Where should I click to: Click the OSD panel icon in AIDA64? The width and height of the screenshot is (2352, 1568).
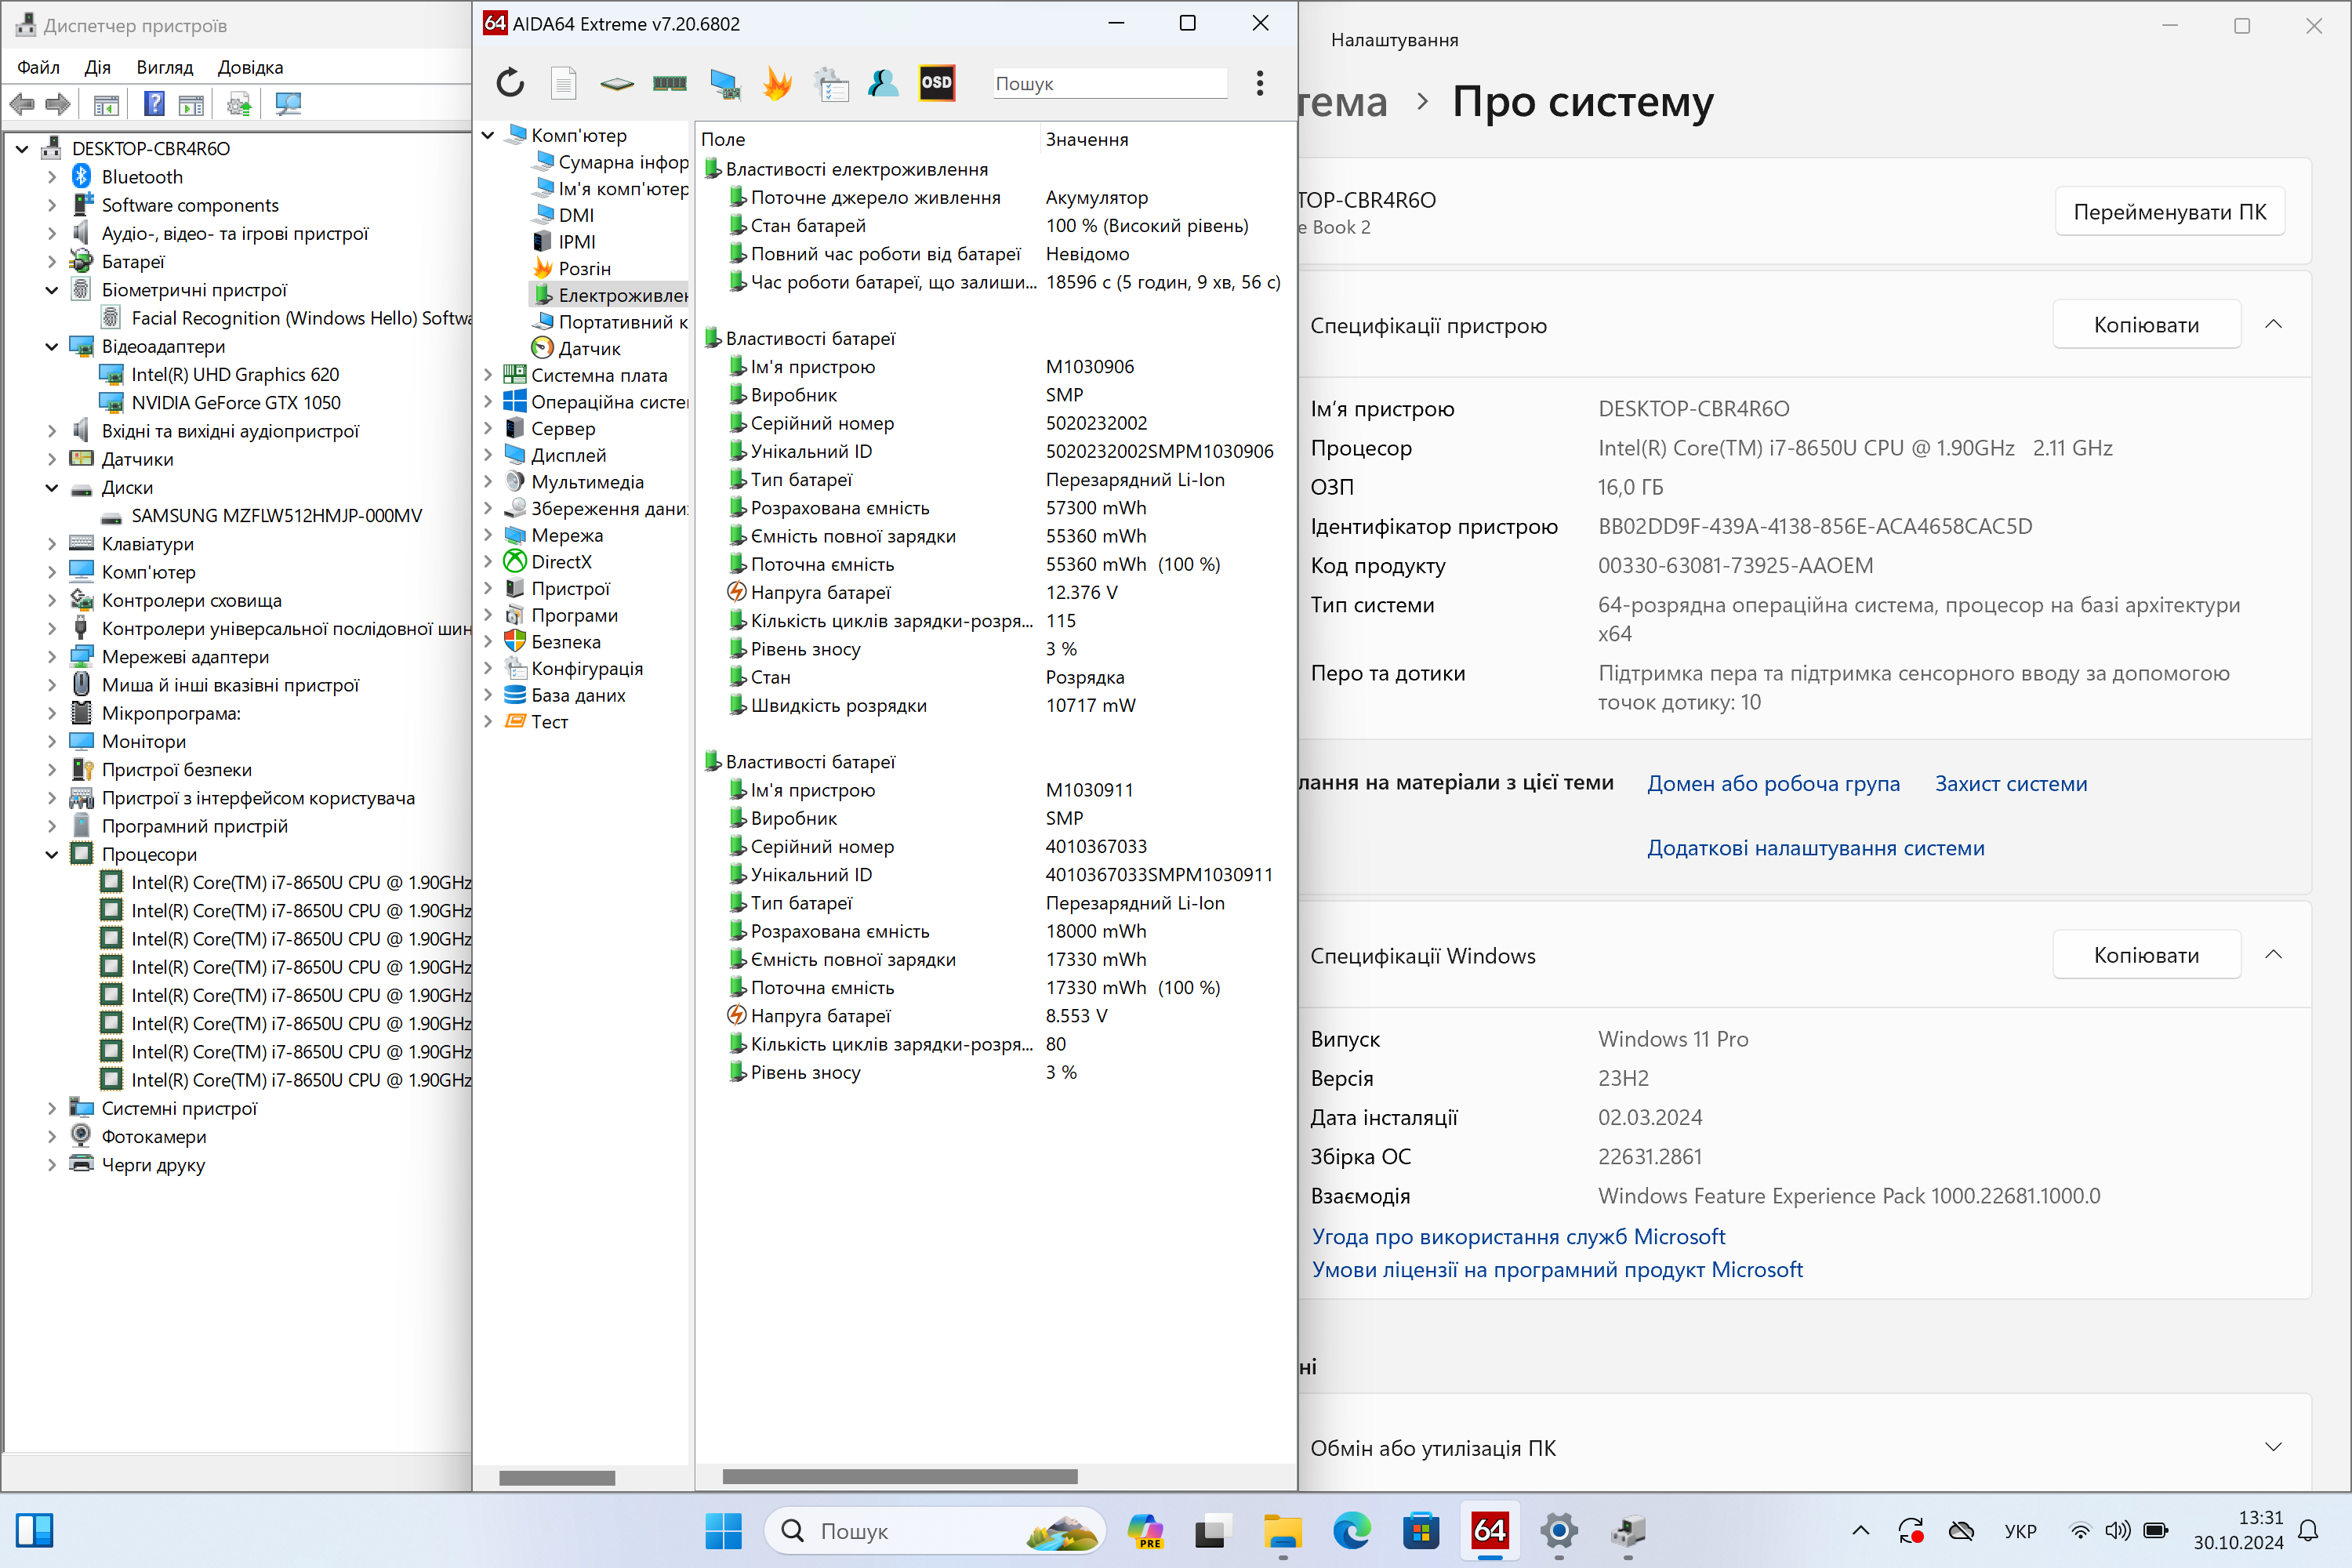[x=936, y=83]
